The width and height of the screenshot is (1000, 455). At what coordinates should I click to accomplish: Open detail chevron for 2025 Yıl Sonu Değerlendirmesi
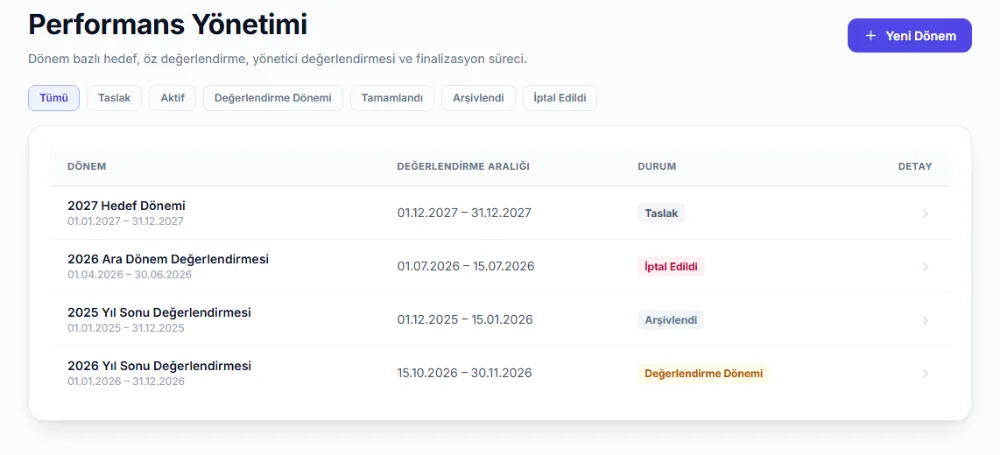tap(925, 320)
